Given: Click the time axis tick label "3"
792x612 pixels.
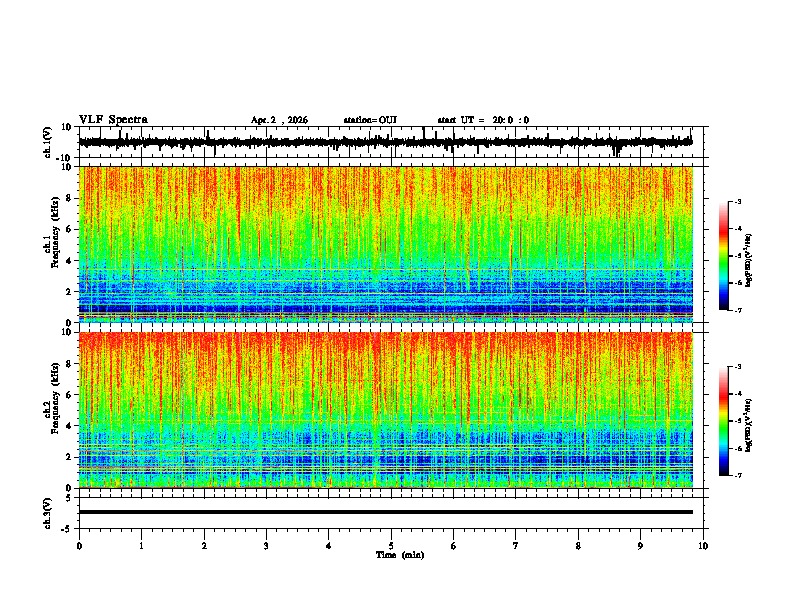Looking at the screenshot, I should pos(266,546).
